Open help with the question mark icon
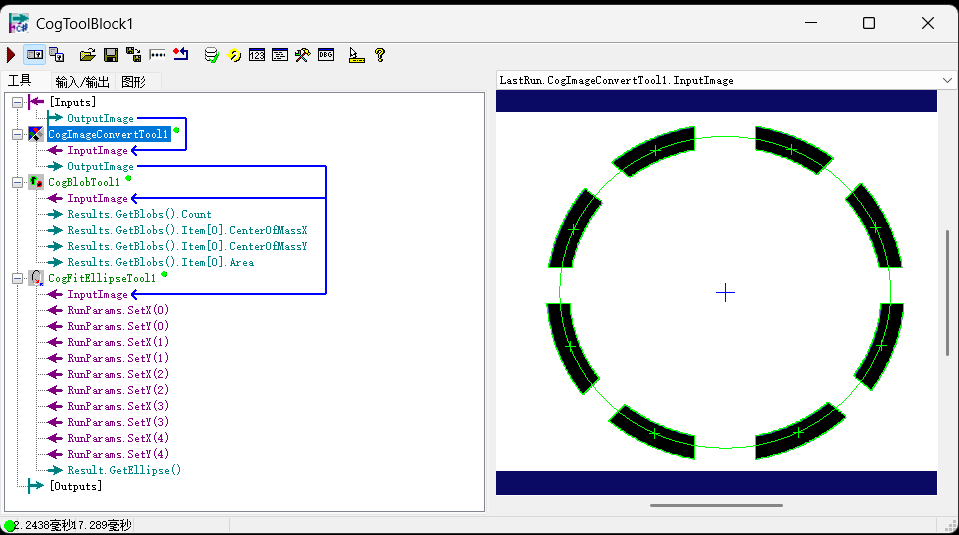 (x=380, y=55)
